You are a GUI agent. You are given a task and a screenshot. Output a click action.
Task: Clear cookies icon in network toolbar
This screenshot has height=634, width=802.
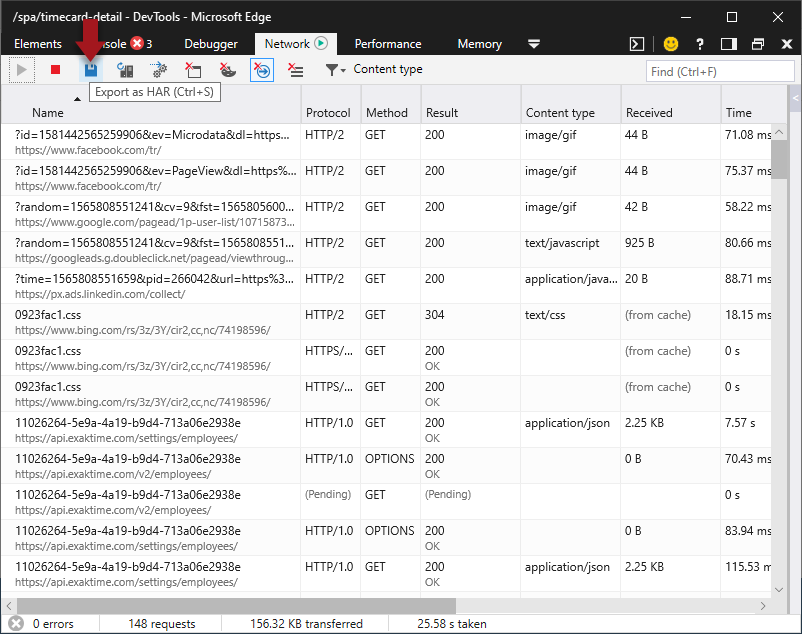[x=228, y=70]
